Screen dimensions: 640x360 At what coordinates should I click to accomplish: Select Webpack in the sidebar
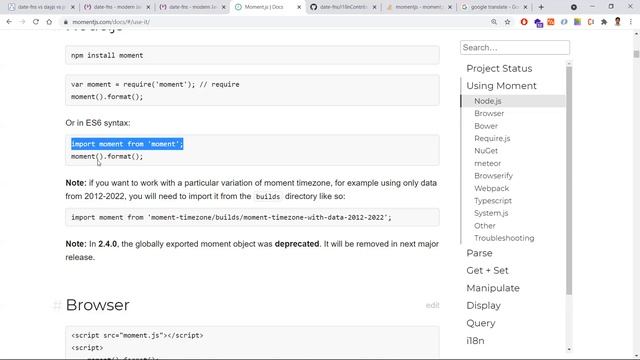pyautogui.click(x=491, y=188)
